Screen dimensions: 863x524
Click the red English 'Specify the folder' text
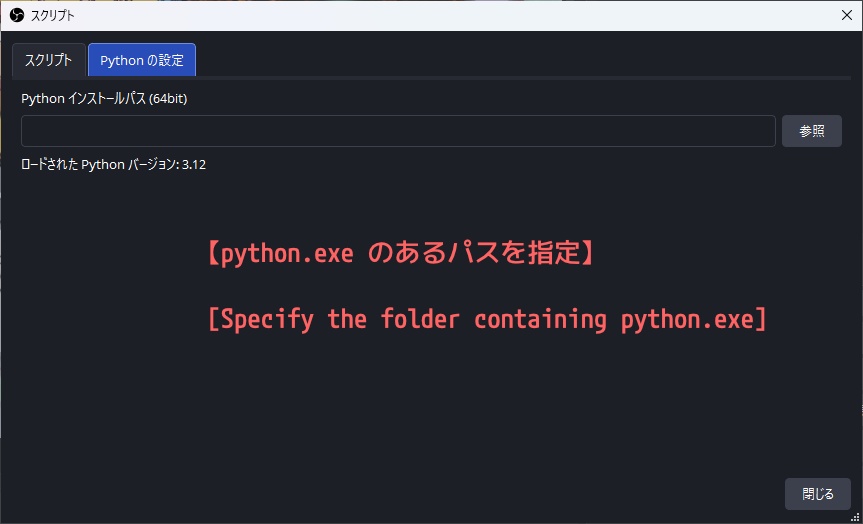(x=487, y=320)
